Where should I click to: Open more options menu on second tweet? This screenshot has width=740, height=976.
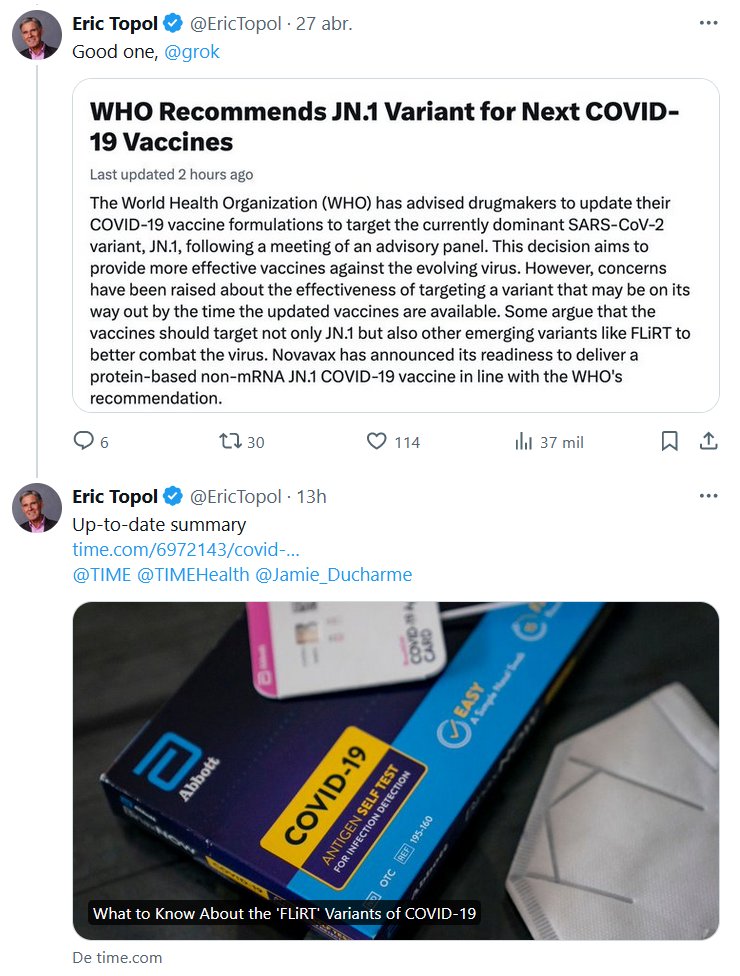click(x=708, y=496)
